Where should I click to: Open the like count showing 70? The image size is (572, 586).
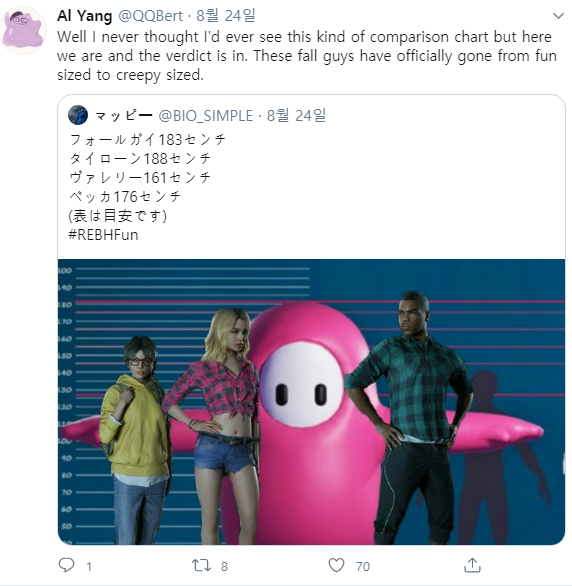pos(363,567)
